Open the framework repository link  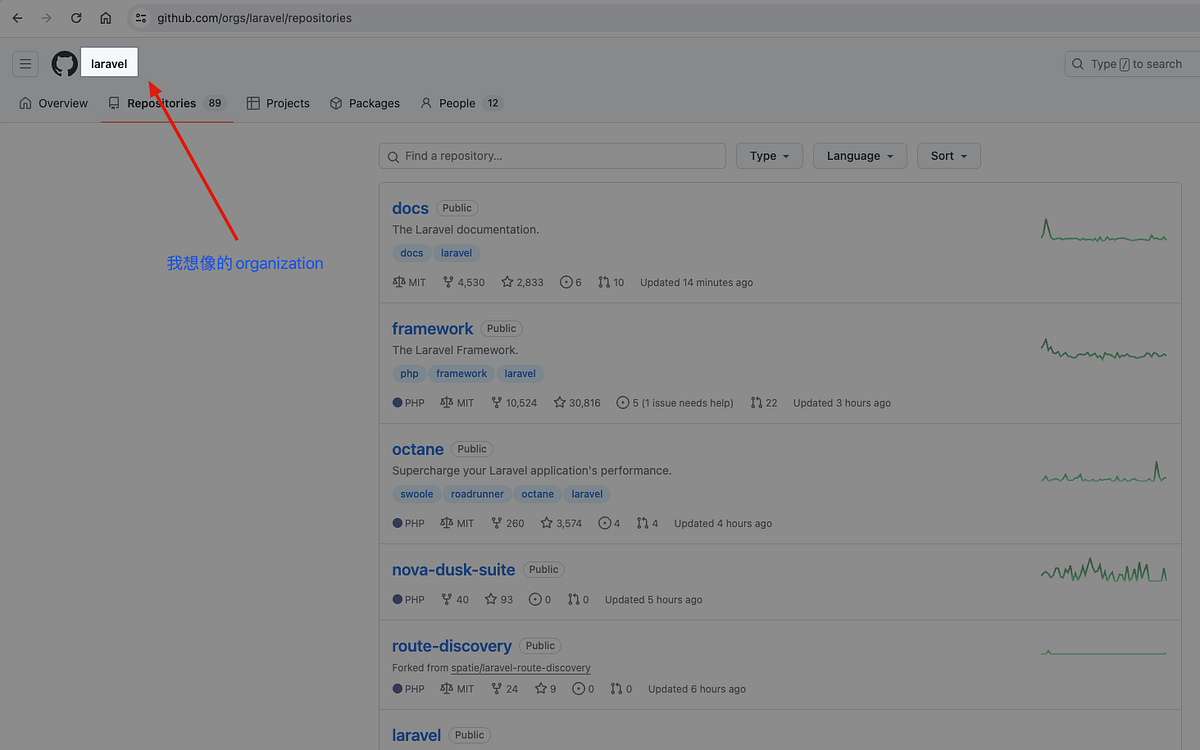point(432,328)
